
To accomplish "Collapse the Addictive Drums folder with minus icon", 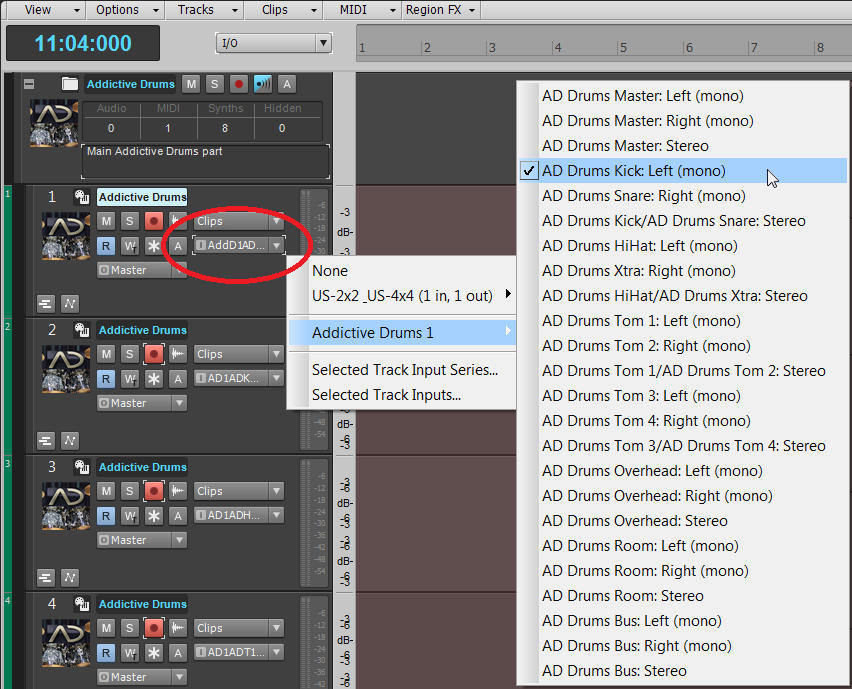I will (x=29, y=84).
